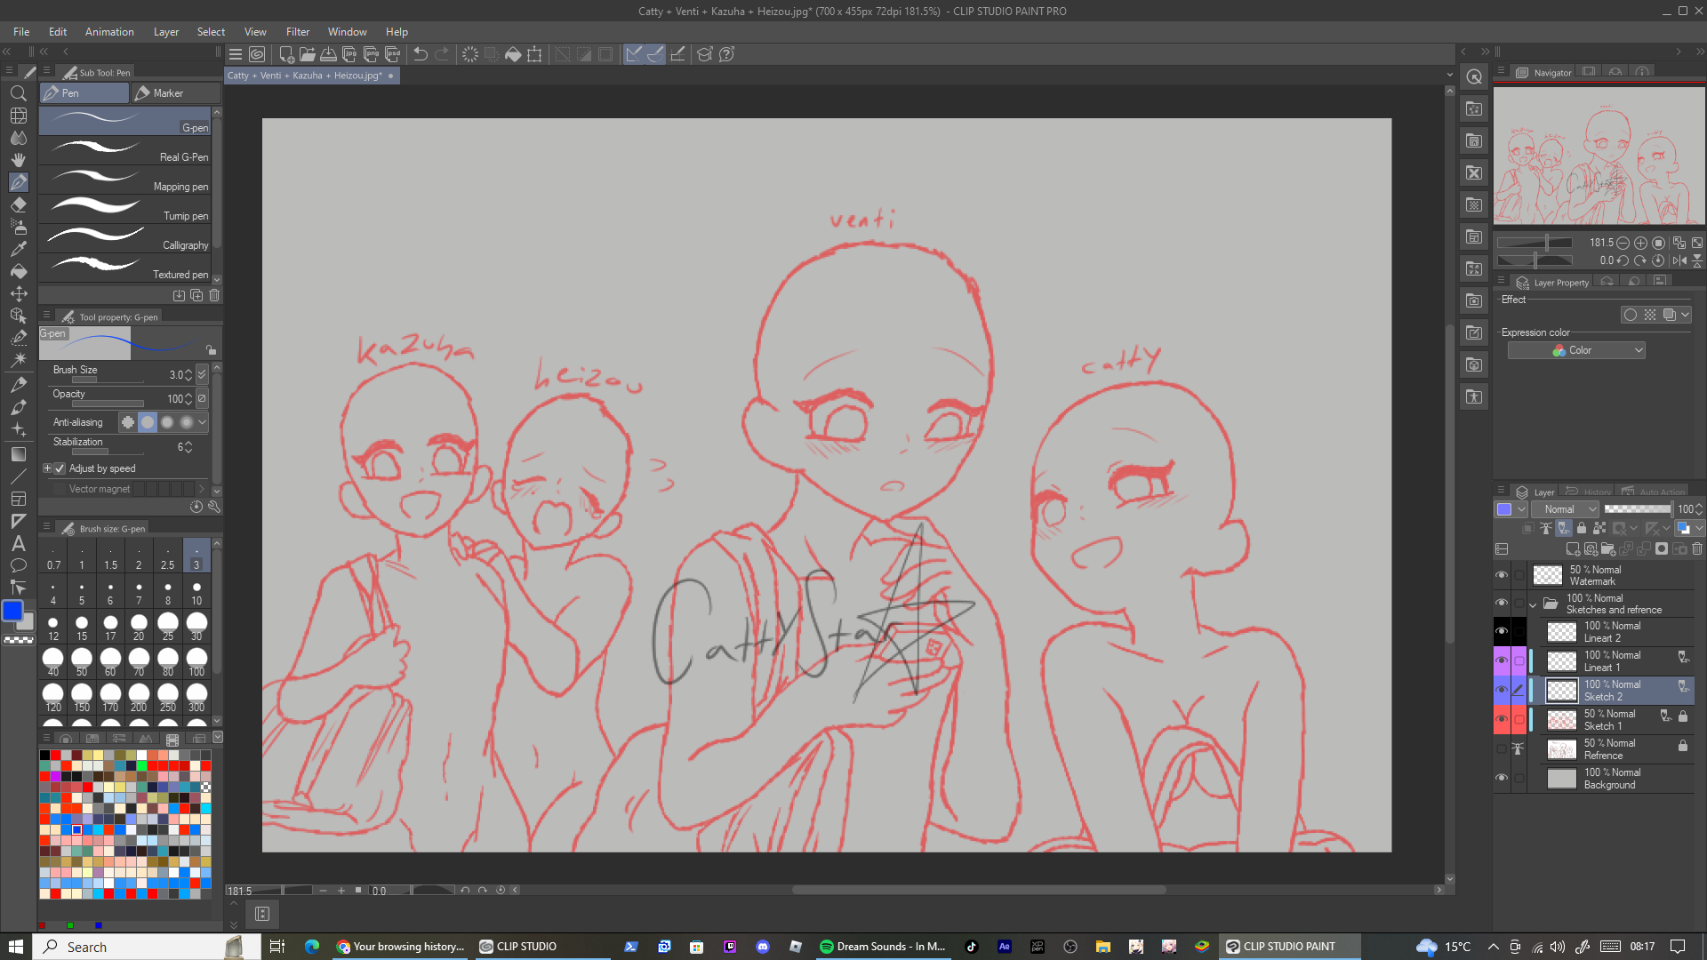Open the layer blending mode Normal dropdown
This screenshot has height=960, width=1707.
[1564, 509]
